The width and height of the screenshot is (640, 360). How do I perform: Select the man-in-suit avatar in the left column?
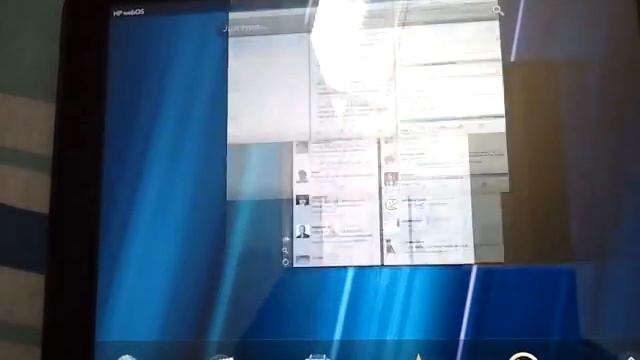[302, 231]
